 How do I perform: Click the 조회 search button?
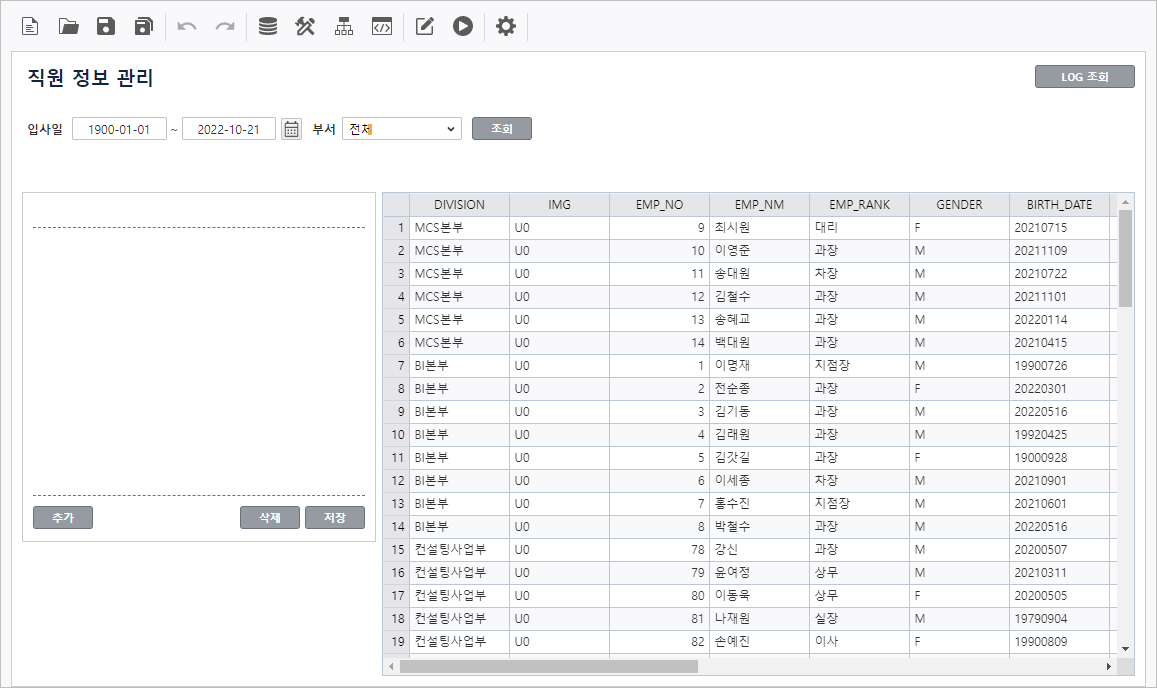pyautogui.click(x=501, y=129)
